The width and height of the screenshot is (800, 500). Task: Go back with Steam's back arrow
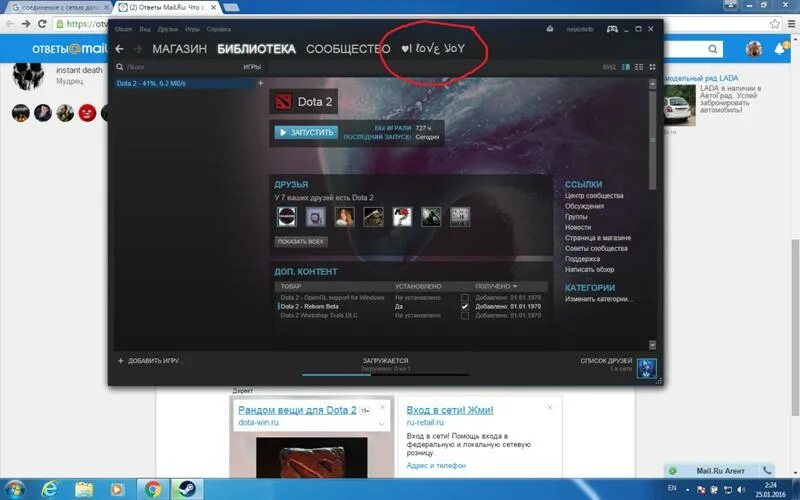click(119, 48)
